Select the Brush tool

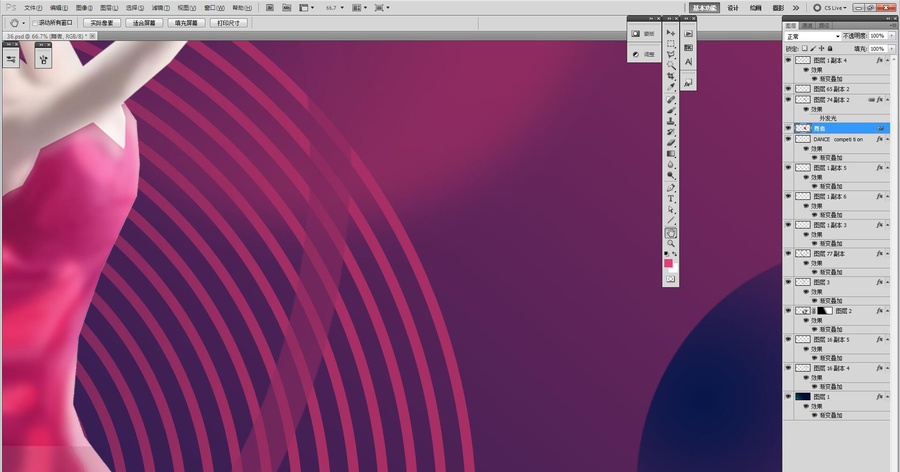coord(670,111)
